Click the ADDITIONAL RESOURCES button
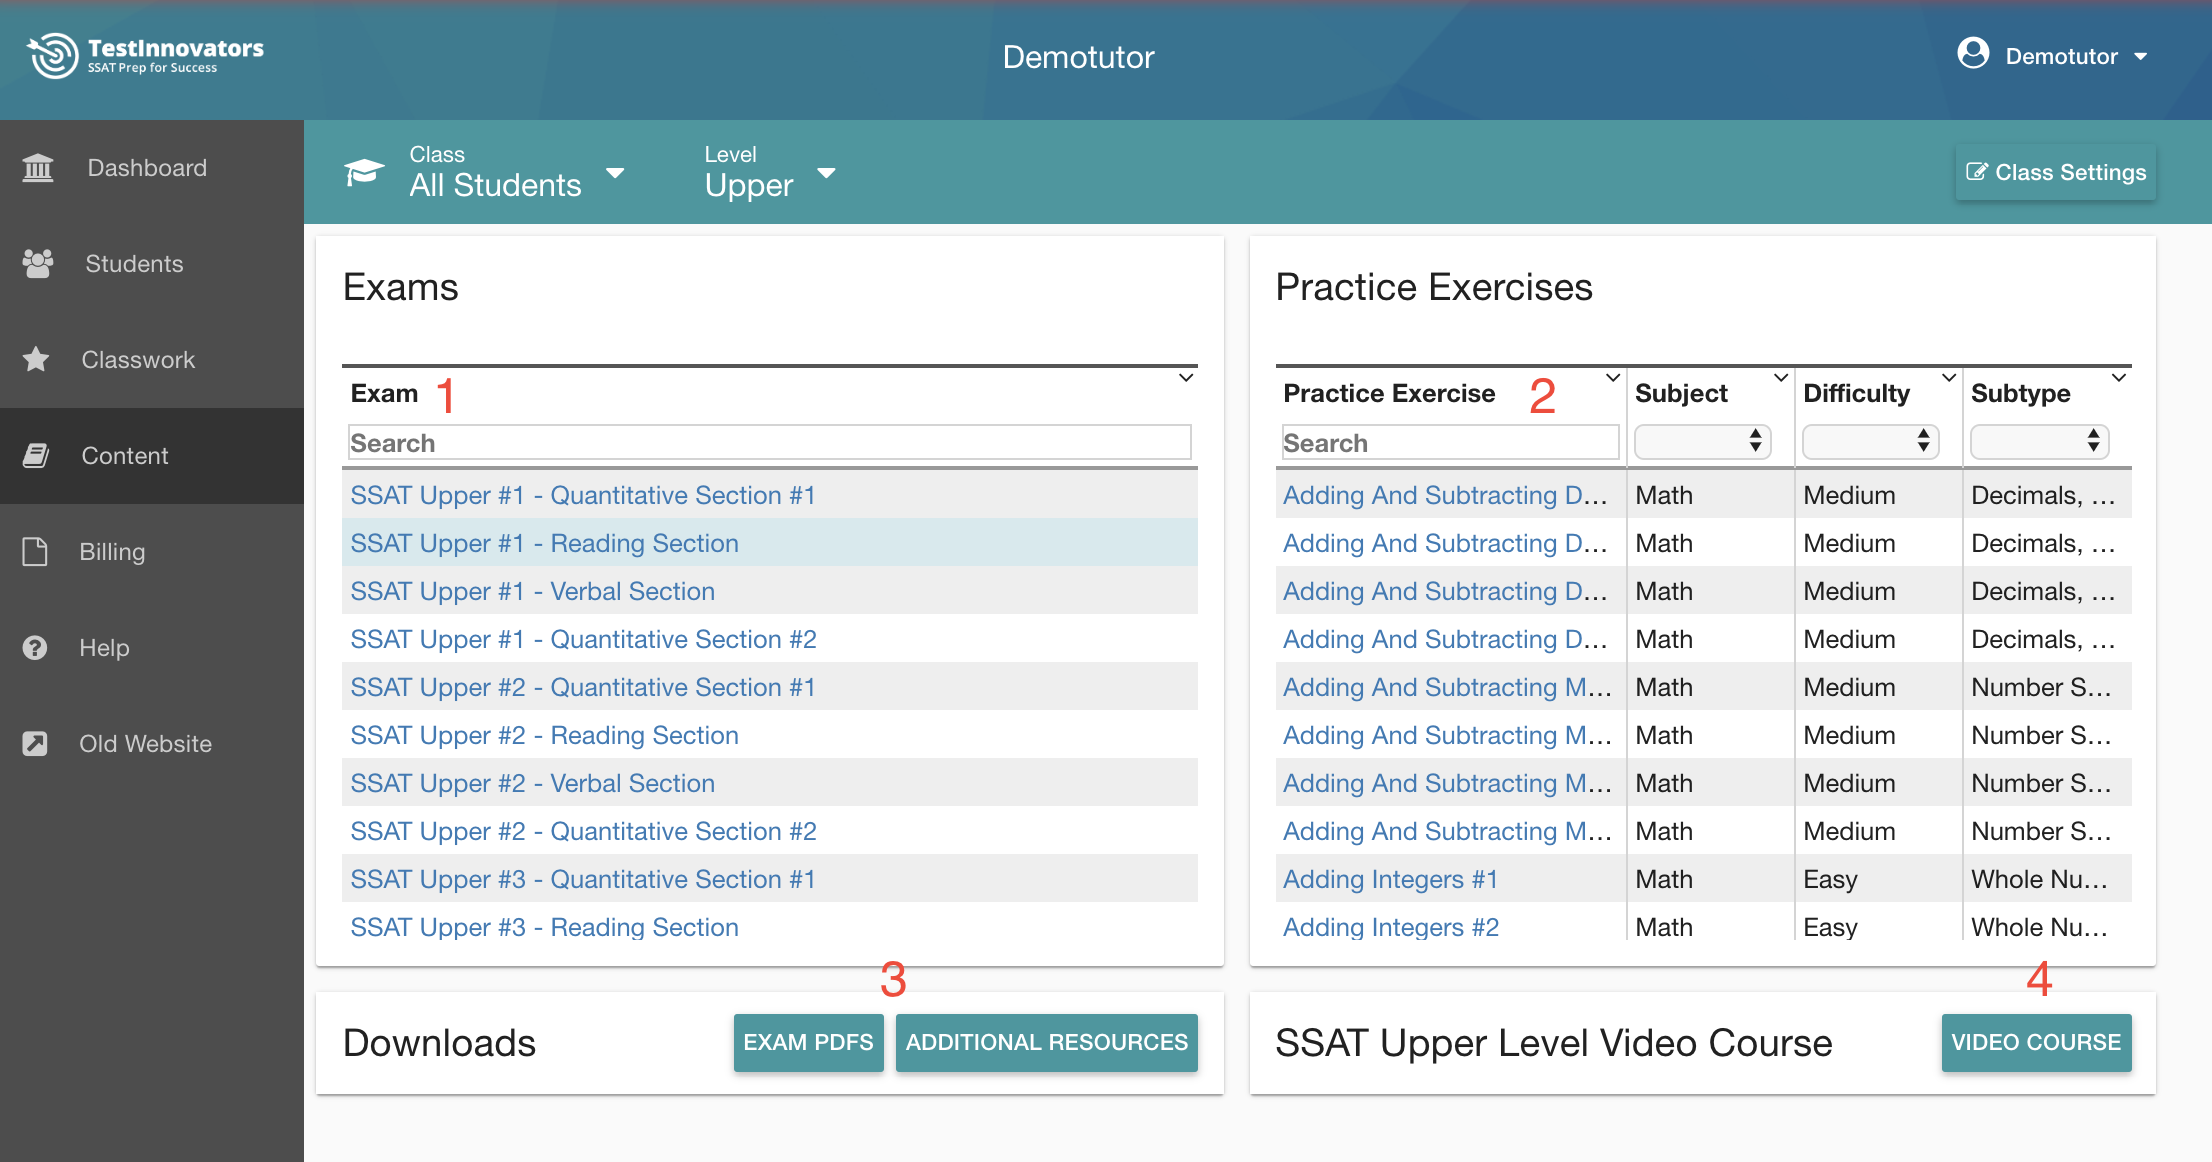2212x1162 pixels. click(1046, 1042)
